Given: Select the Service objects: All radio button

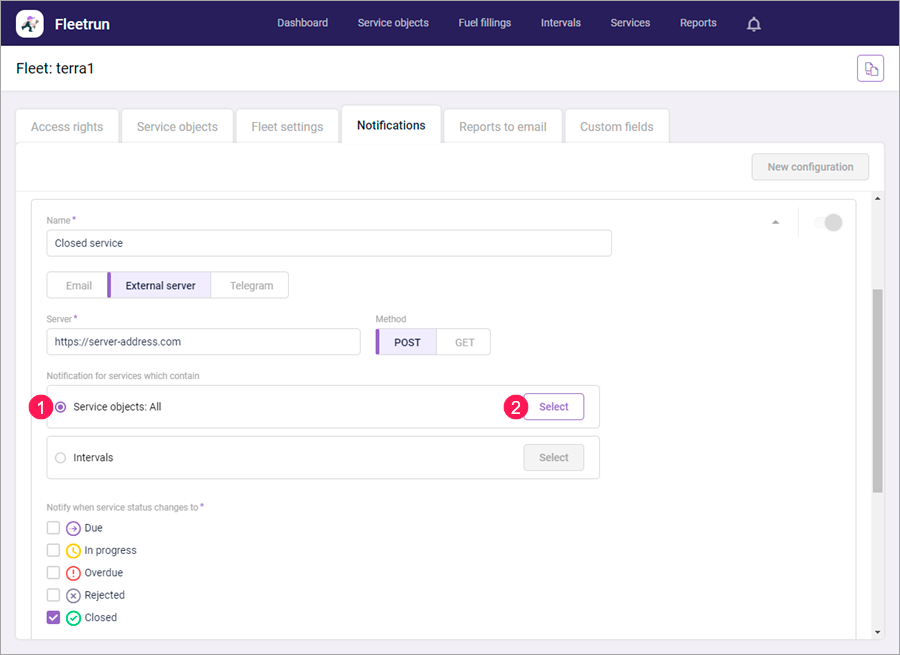Looking at the screenshot, I should tap(60, 406).
